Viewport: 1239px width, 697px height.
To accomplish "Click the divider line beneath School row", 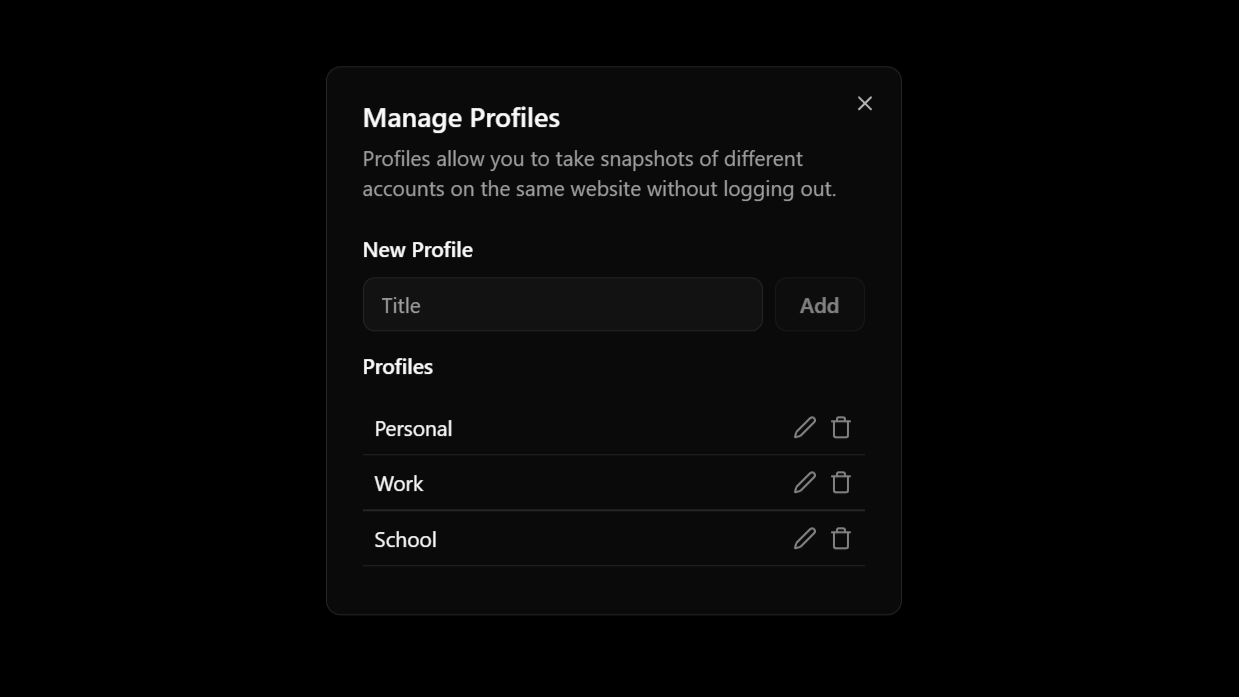I will click(614, 566).
